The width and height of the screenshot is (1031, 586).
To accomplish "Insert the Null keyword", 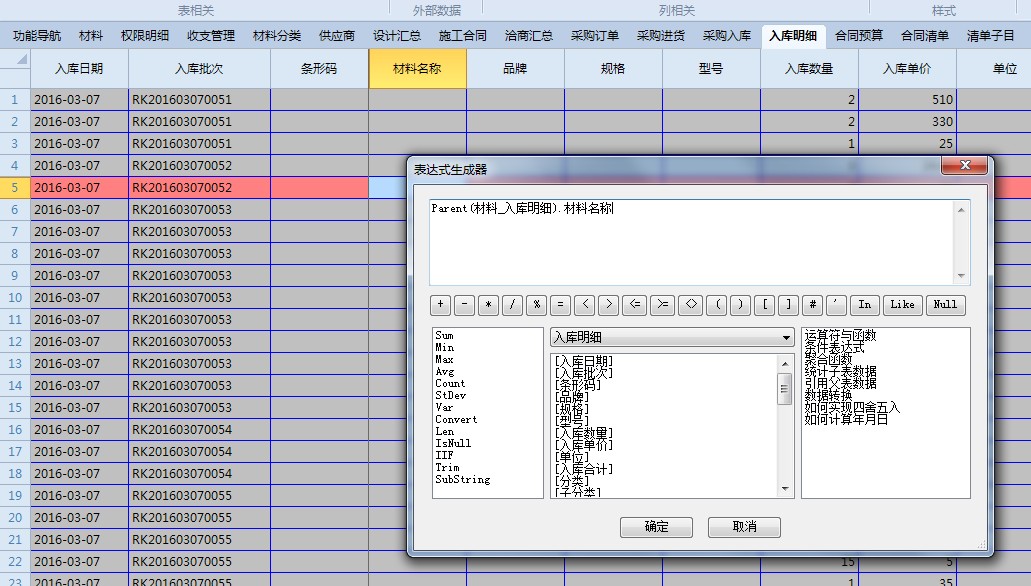I will [945, 305].
